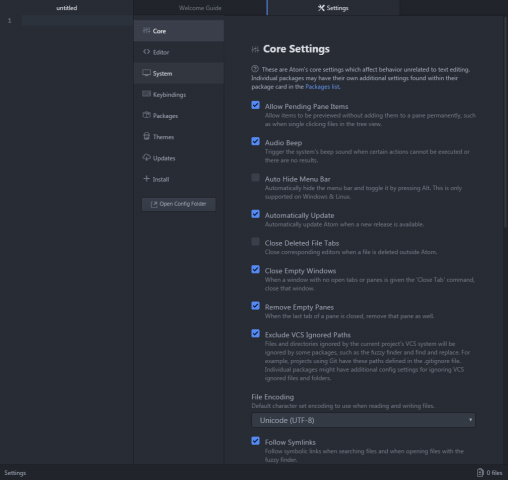Follow the Packages list link
This screenshot has width=508, height=480.
323,87
